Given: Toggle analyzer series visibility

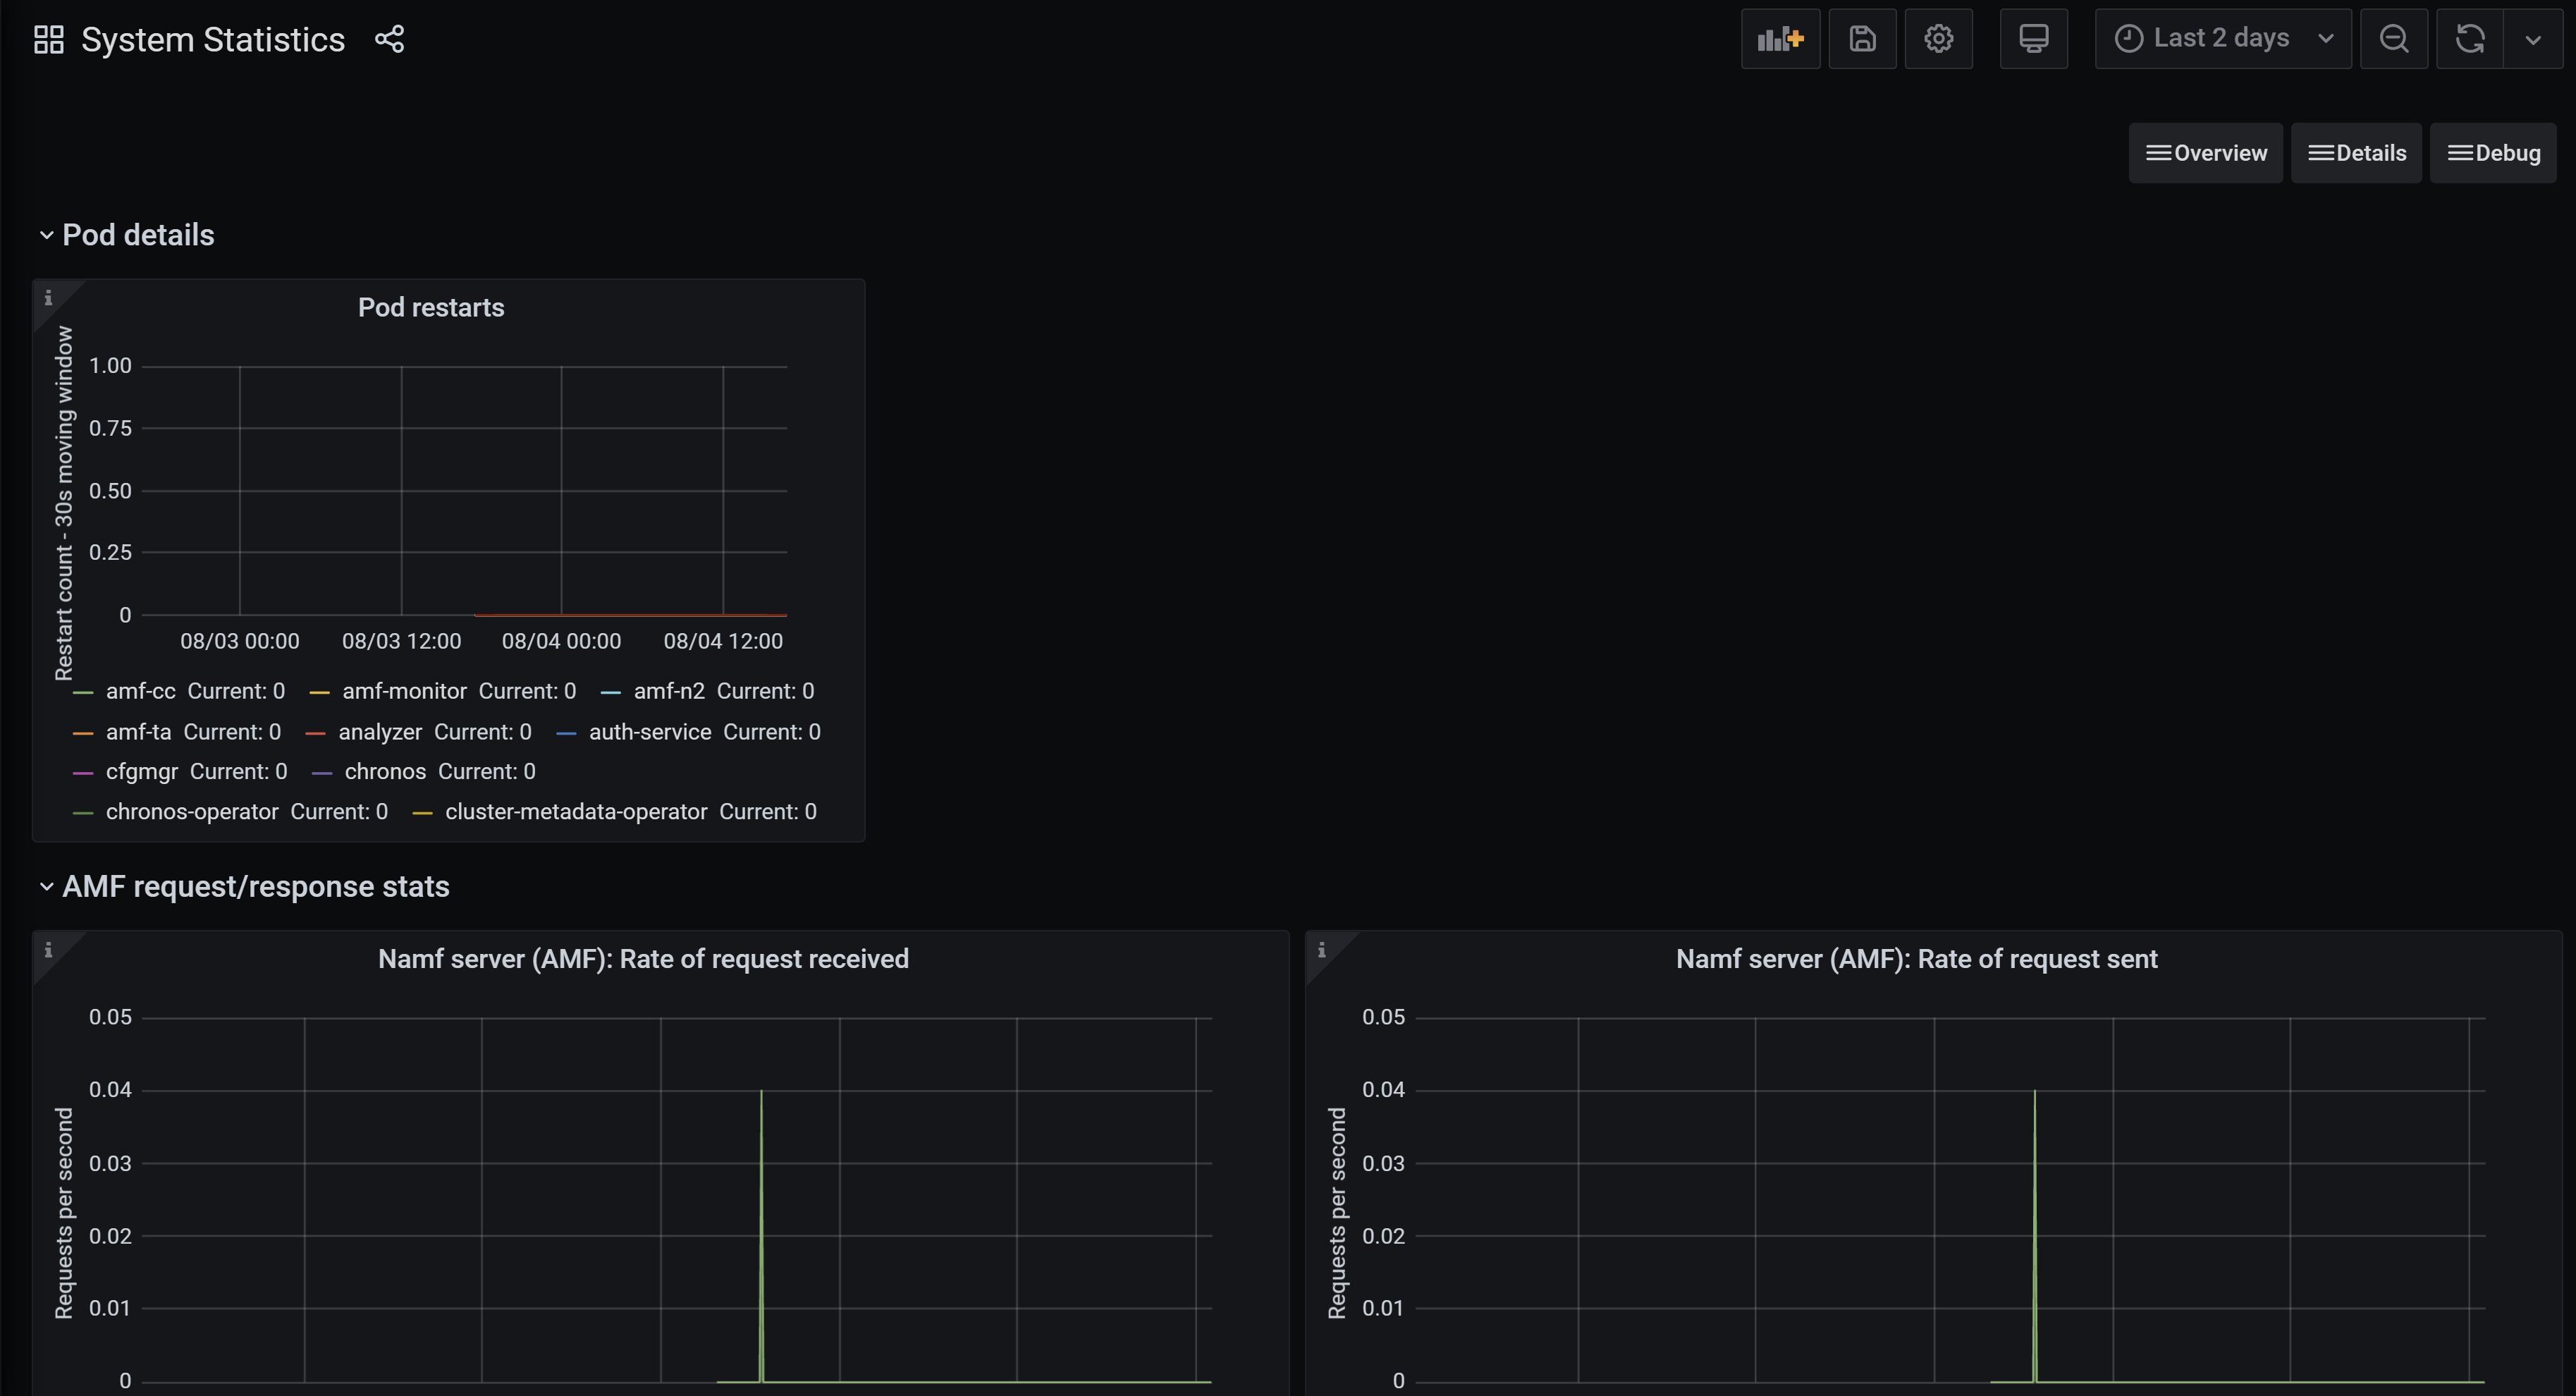Looking at the screenshot, I should (x=380, y=732).
